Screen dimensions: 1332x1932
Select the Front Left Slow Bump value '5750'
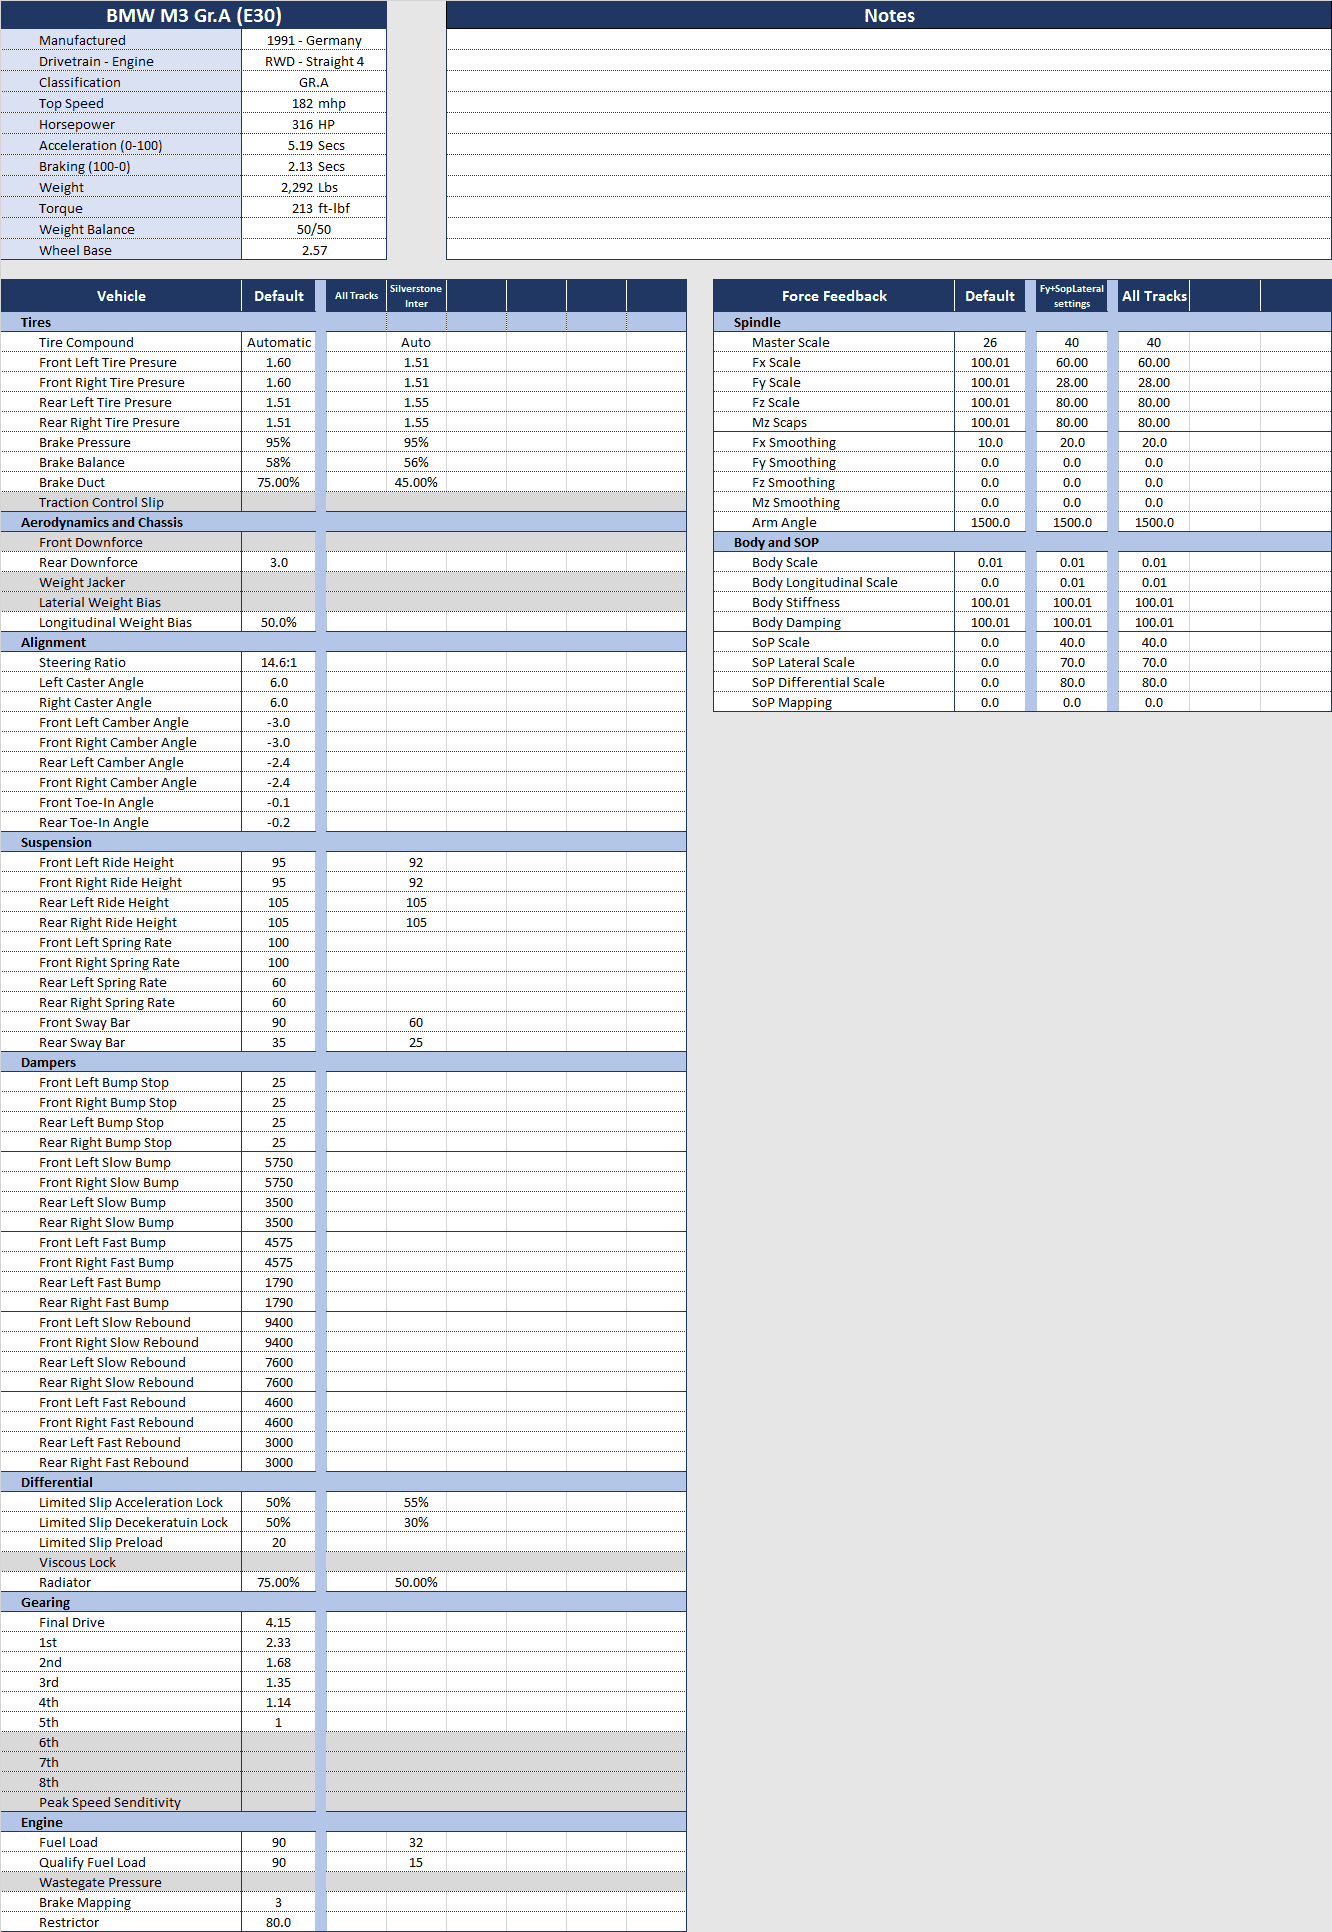click(279, 1162)
